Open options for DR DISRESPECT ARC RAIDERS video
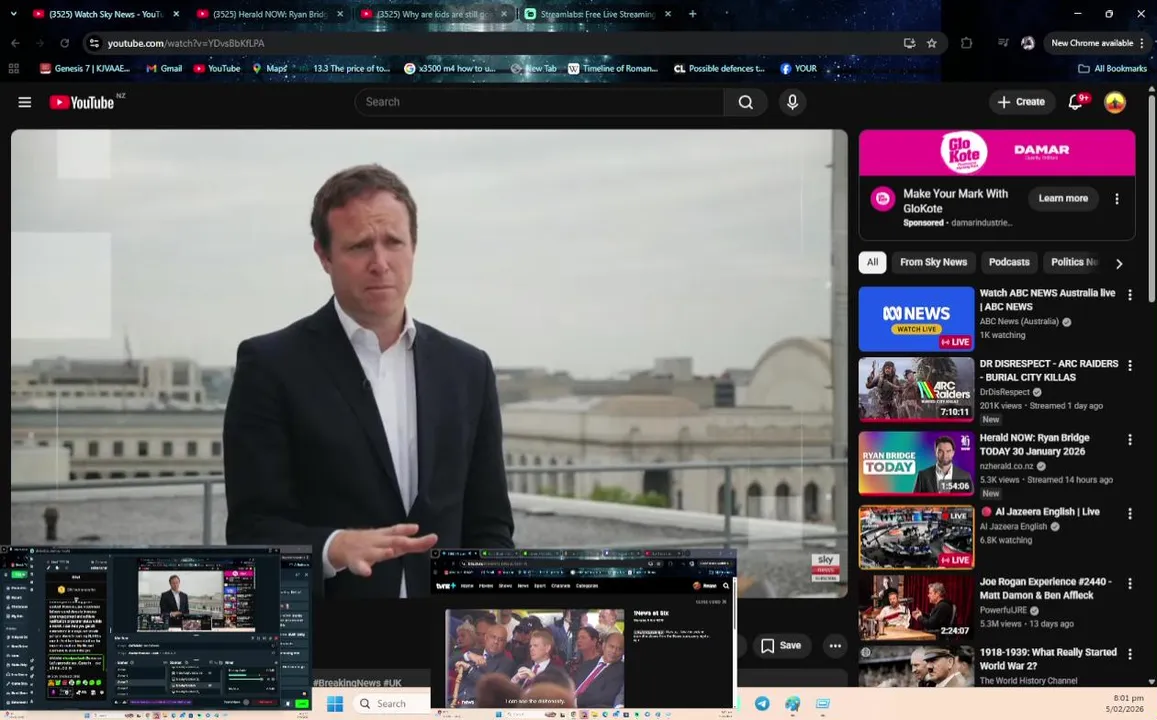Screen dimensions: 1157x720 click(1130, 366)
